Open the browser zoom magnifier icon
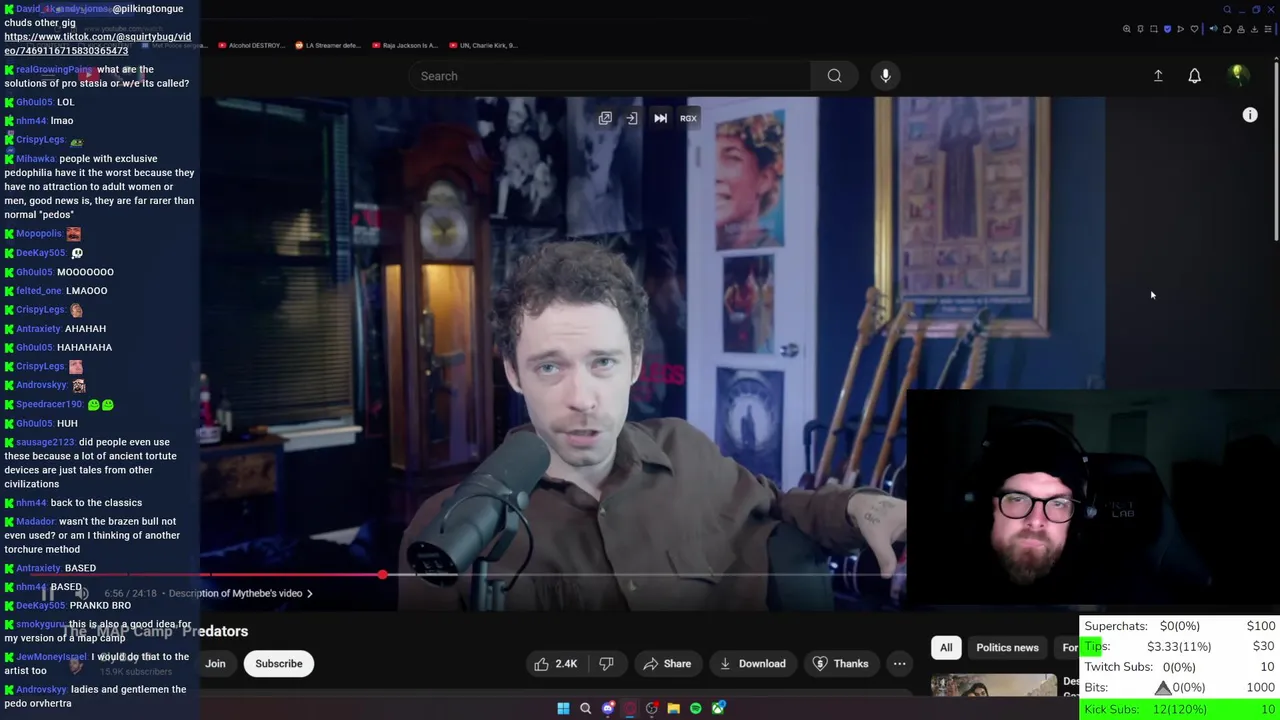The width and height of the screenshot is (1280, 720). (1127, 29)
